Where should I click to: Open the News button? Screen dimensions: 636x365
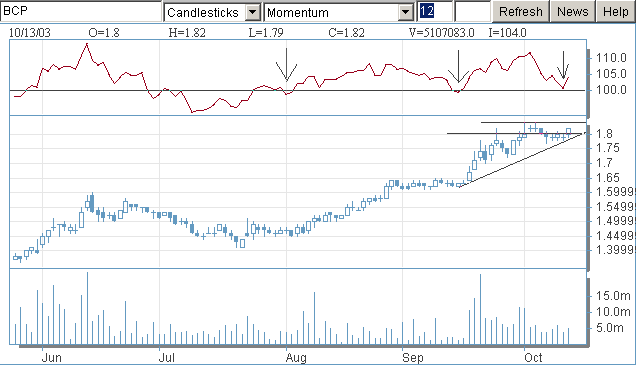tap(572, 12)
